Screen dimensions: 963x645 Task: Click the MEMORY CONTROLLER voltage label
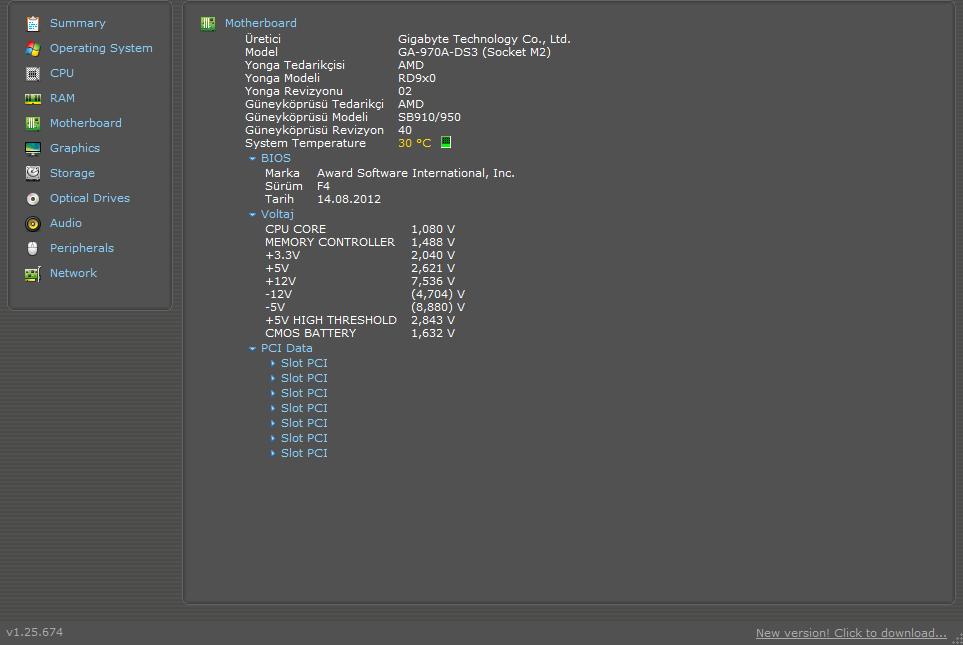pyautogui.click(x=330, y=242)
